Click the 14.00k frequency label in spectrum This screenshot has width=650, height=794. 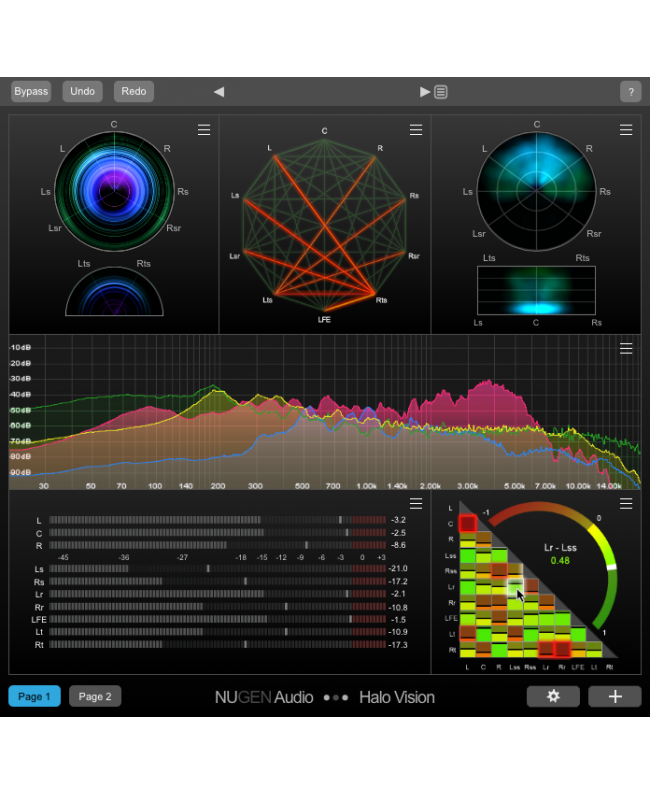[608, 486]
